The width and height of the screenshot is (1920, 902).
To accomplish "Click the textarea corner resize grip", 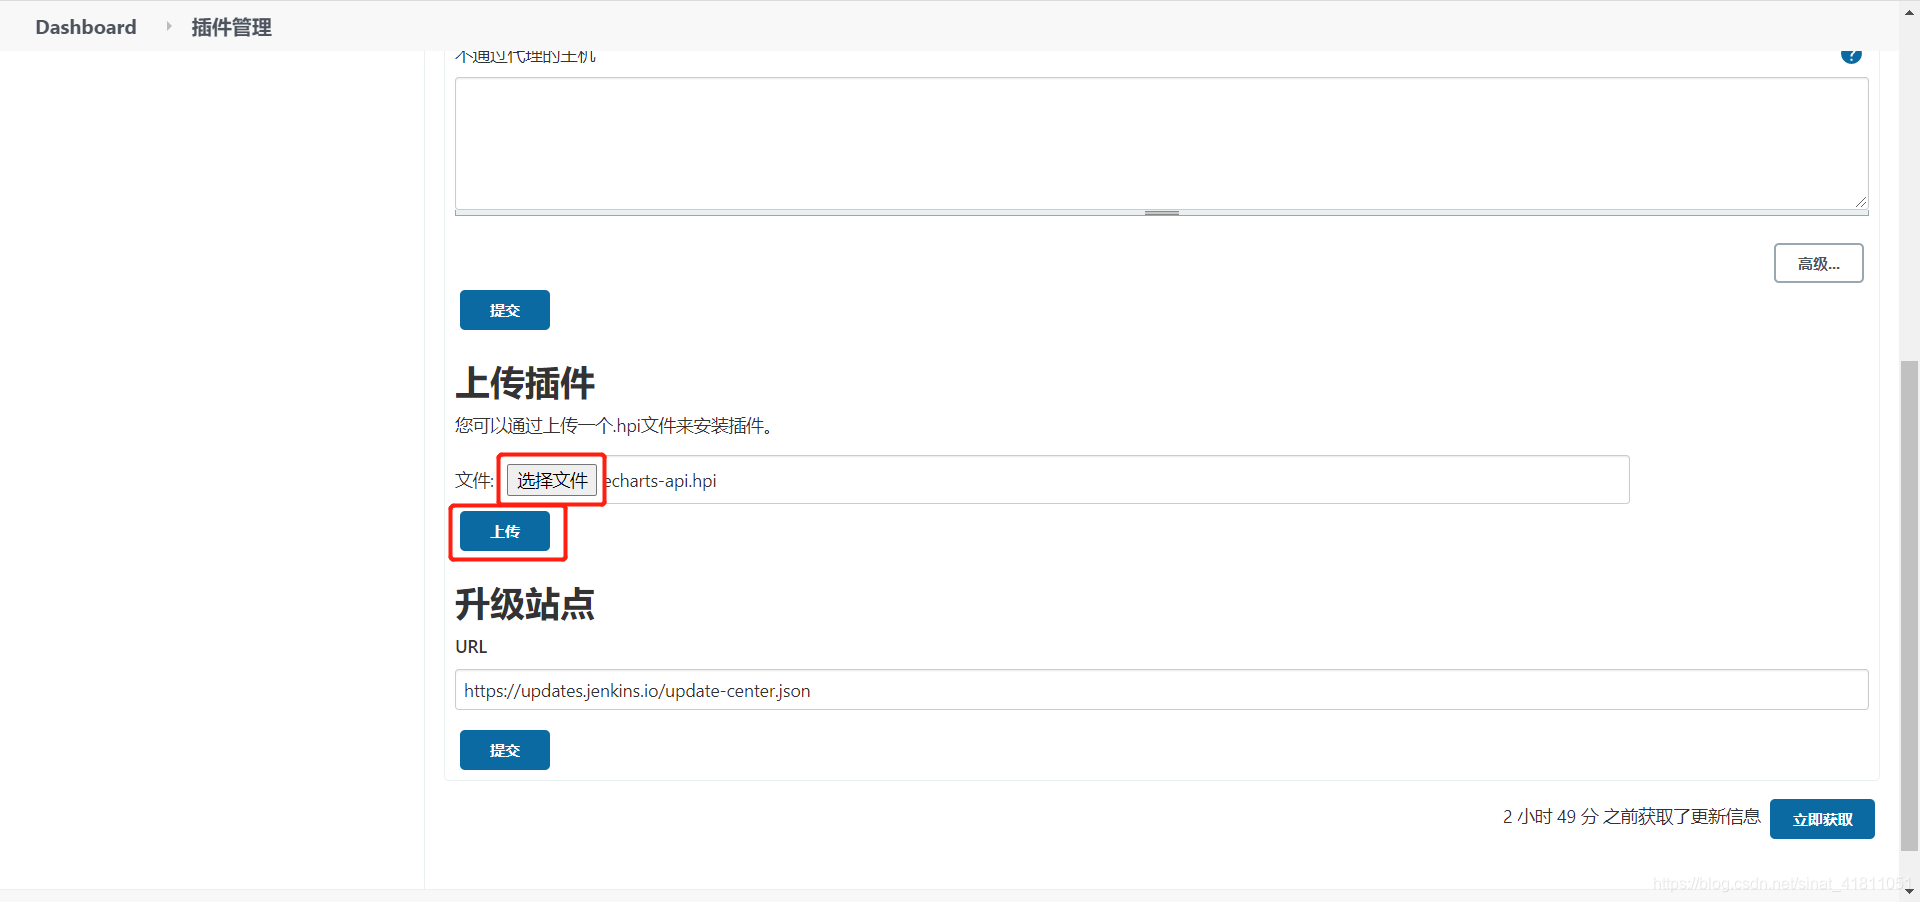I will click(x=1860, y=202).
